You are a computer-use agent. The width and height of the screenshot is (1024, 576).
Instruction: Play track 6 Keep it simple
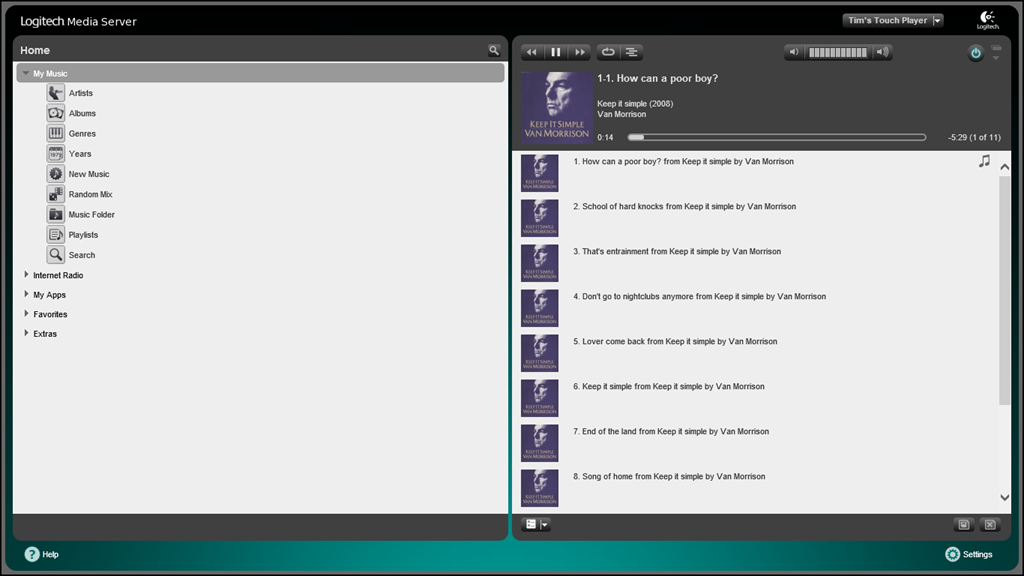click(x=669, y=387)
